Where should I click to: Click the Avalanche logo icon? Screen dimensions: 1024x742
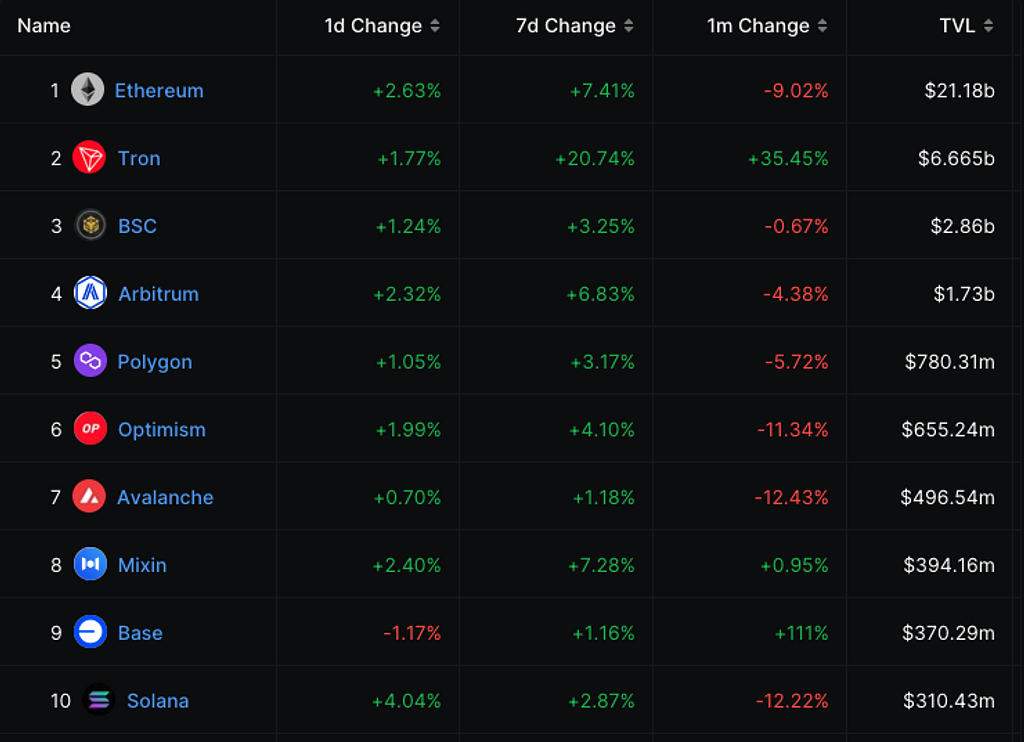(x=89, y=497)
